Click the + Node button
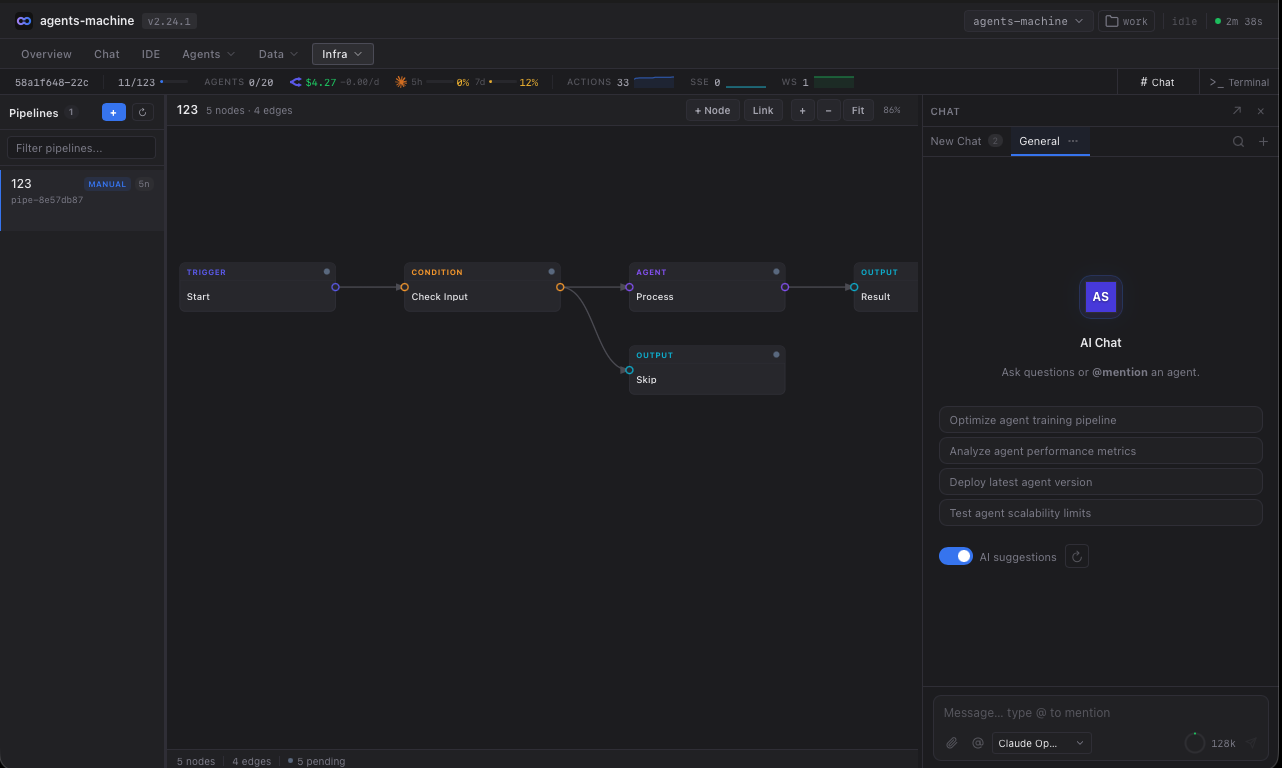The height and width of the screenshot is (768, 1282). coord(713,111)
